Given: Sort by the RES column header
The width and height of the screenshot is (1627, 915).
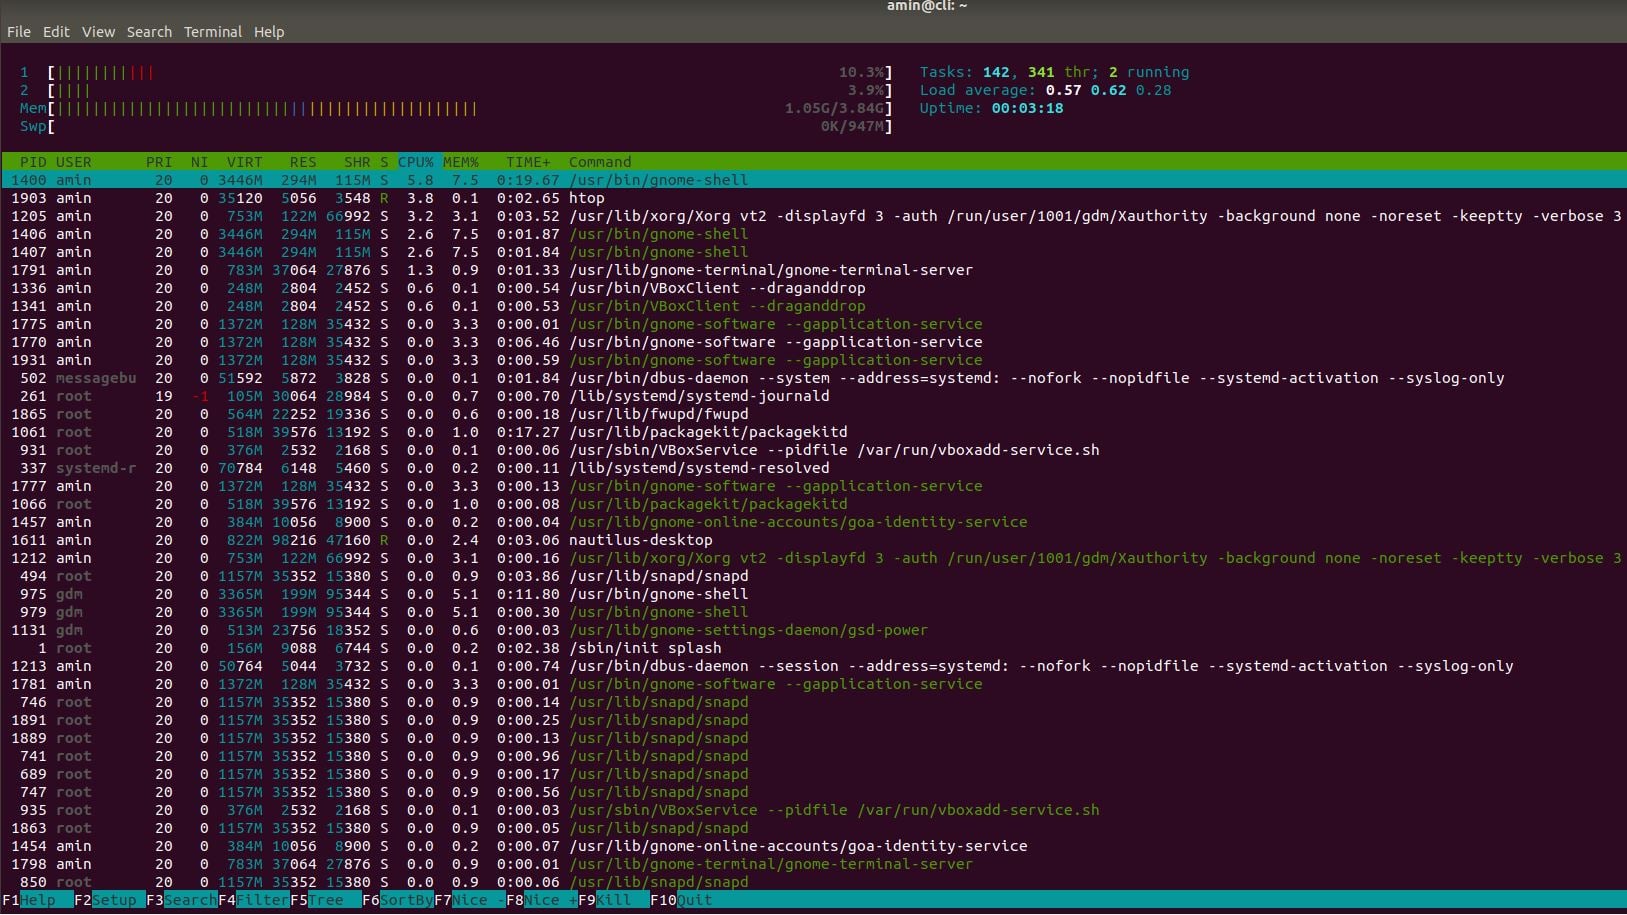Looking at the screenshot, I should tap(303, 162).
